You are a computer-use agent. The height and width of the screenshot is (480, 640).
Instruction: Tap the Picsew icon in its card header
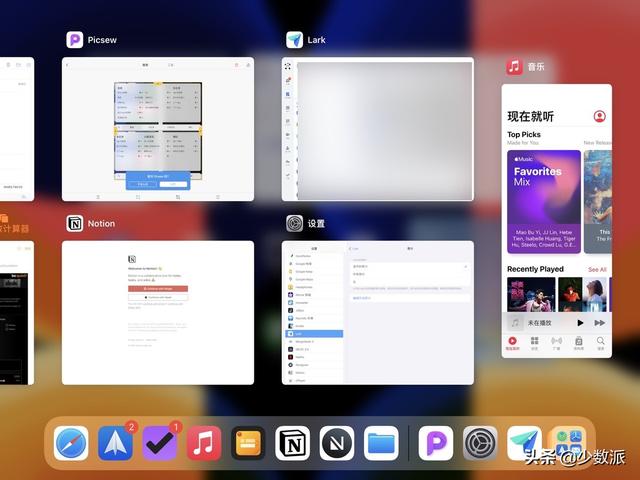(x=75, y=40)
